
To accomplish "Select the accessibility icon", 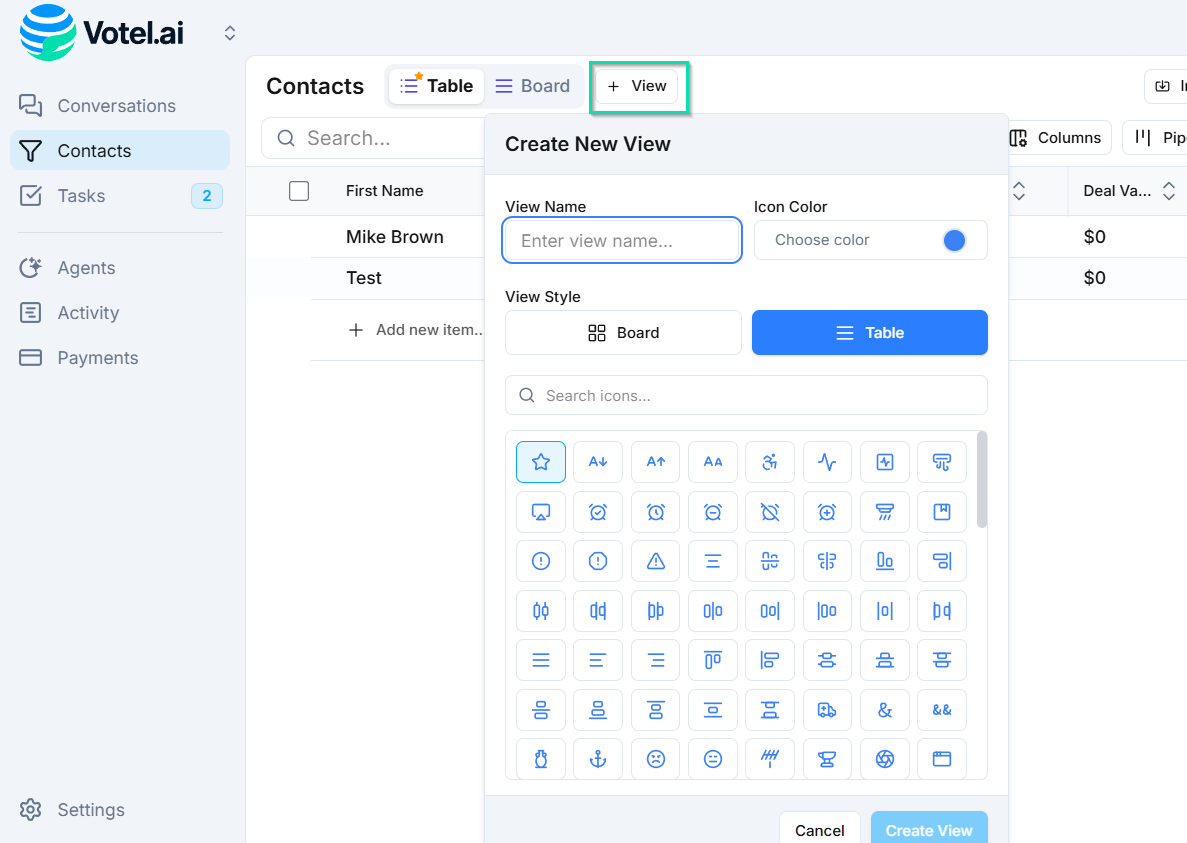I will click(x=770, y=462).
